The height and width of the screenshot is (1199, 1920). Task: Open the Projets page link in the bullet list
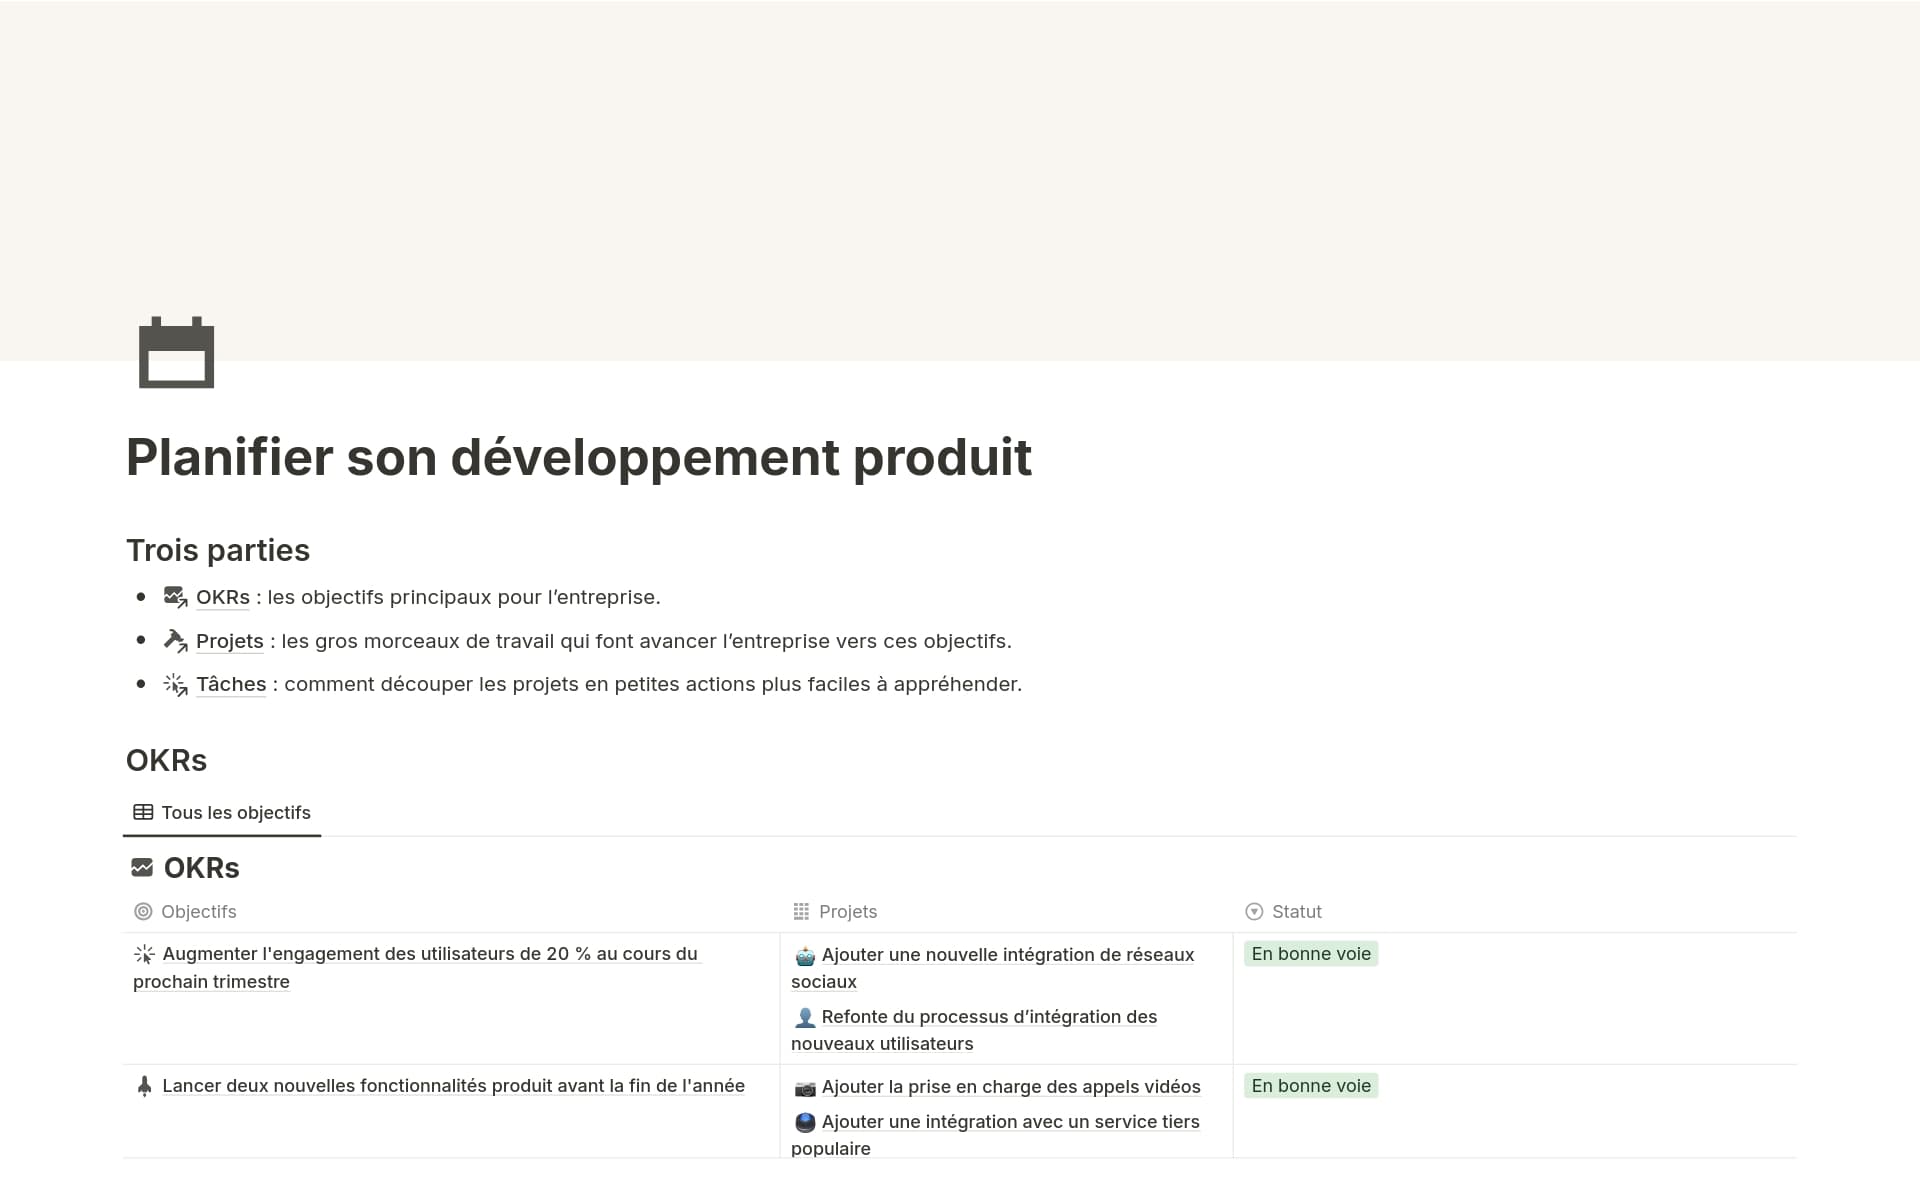point(229,641)
